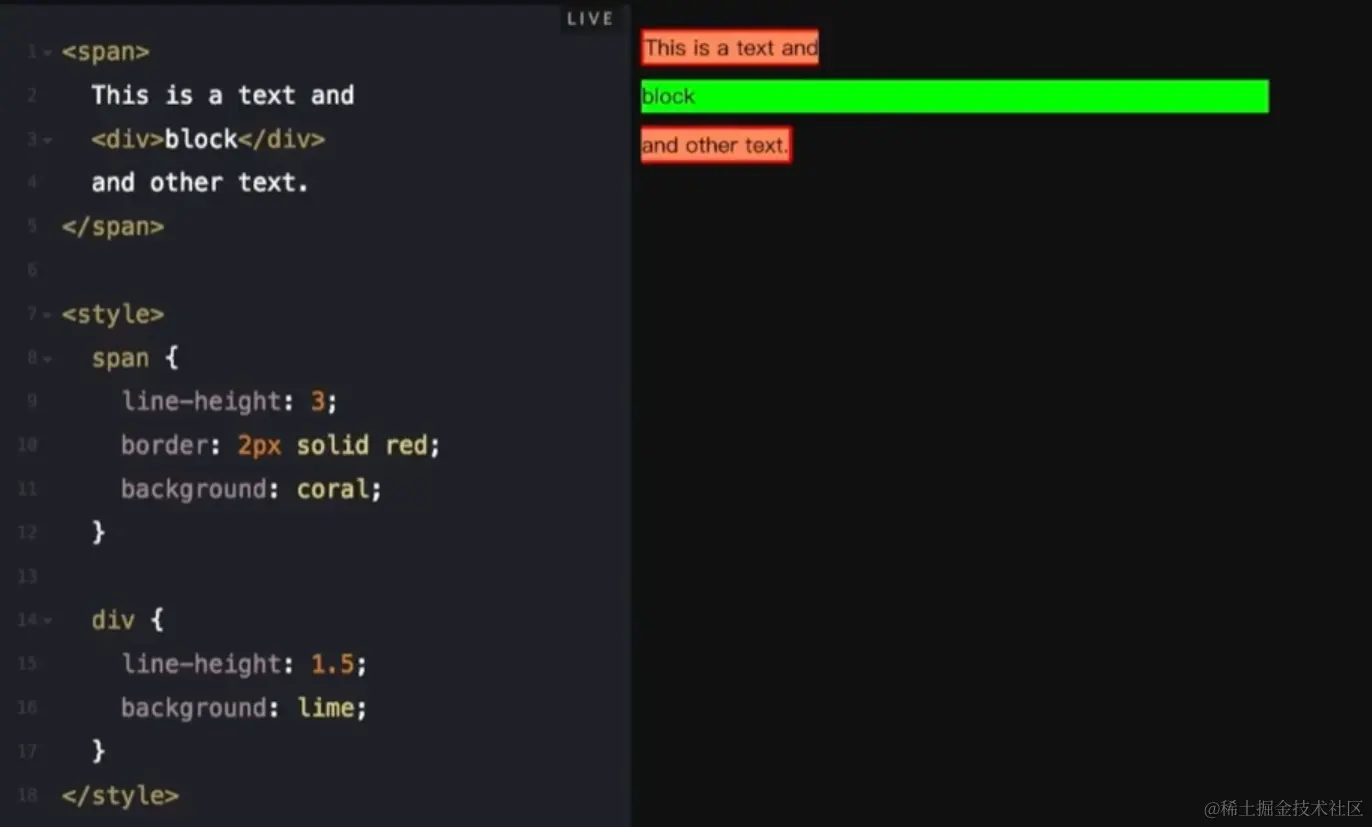
Task: Collapse the span rule fold arrow on line 8
Action: 47,359
